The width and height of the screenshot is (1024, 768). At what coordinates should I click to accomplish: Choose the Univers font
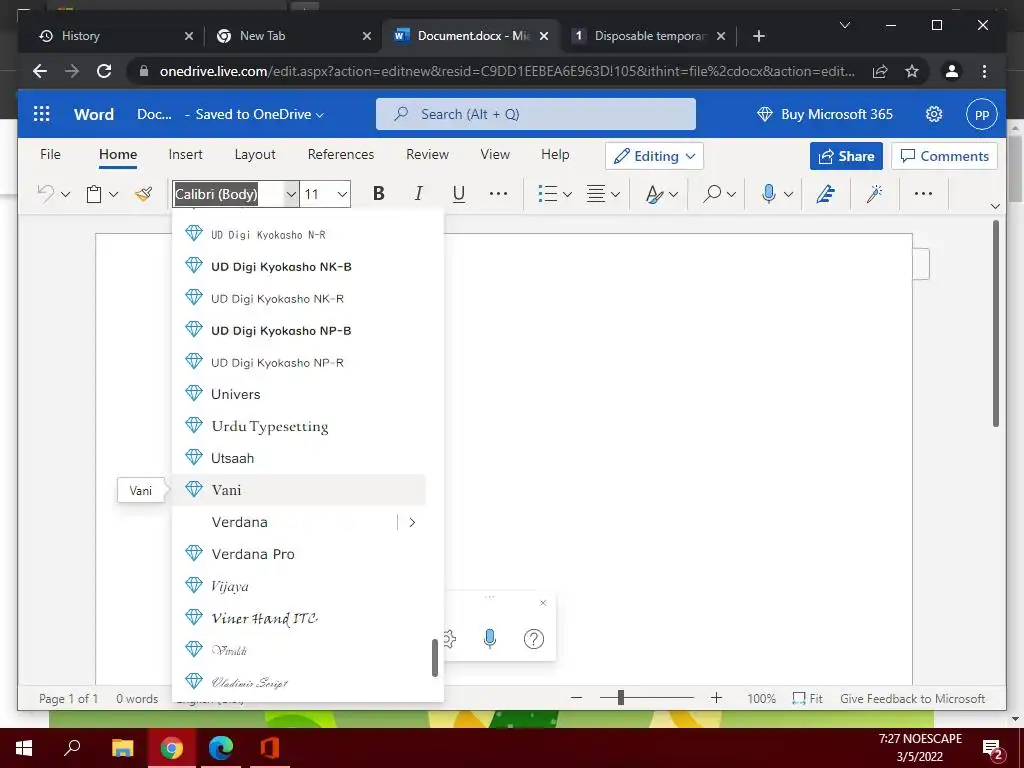pyautogui.click(x=299, y=394)
